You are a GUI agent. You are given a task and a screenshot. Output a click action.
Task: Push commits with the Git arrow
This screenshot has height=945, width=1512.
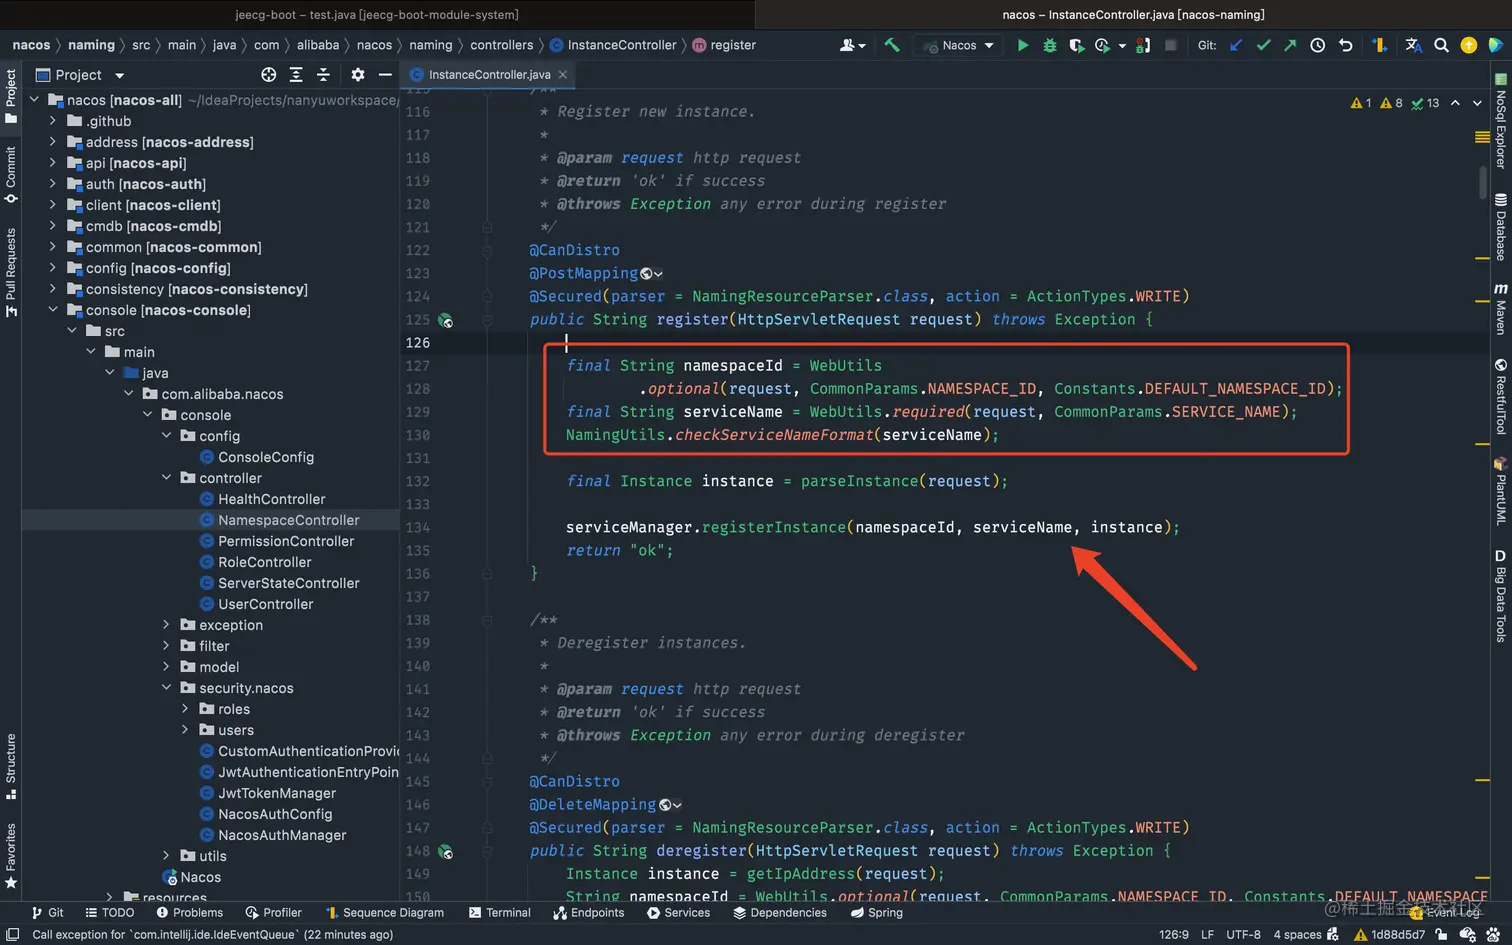pyautogui.click(x=1290, y=45)
